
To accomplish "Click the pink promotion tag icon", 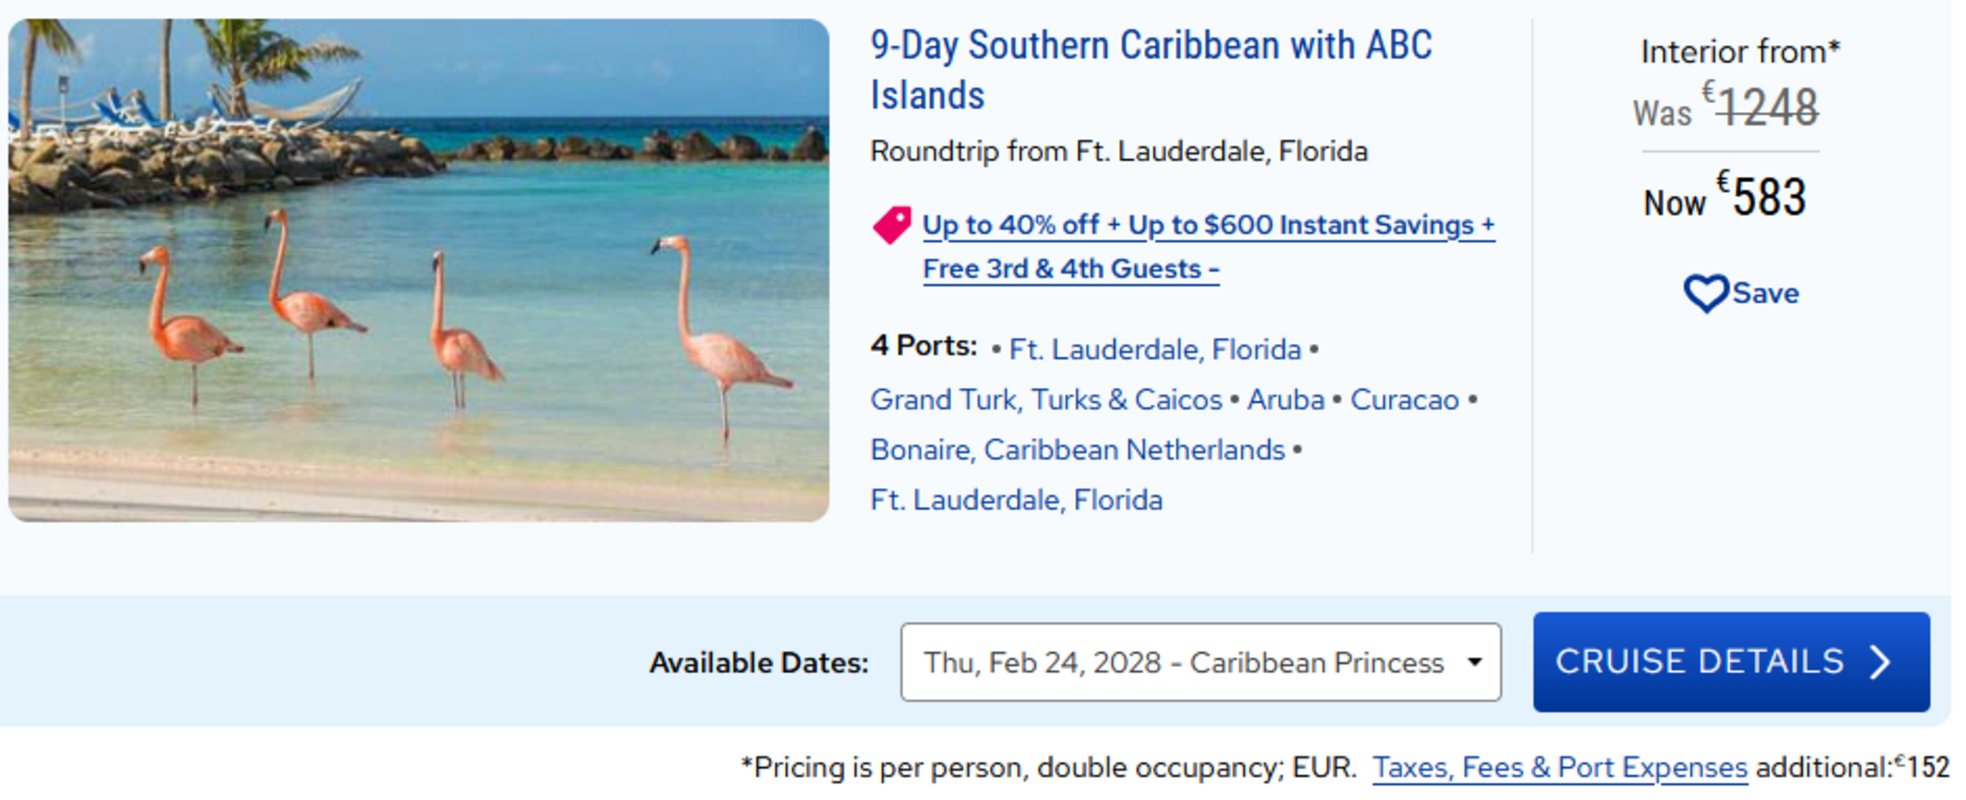I will [x=891, y=225].
